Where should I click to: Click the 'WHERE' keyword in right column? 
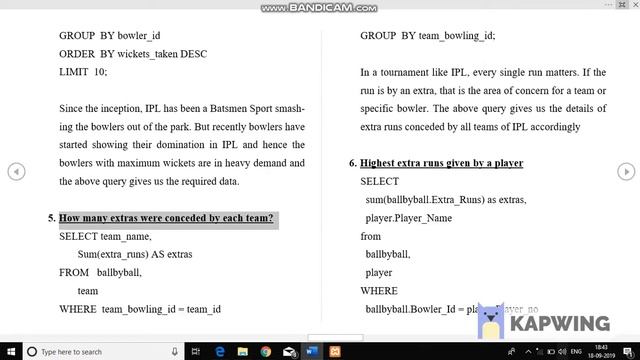(x=379, y=291)
